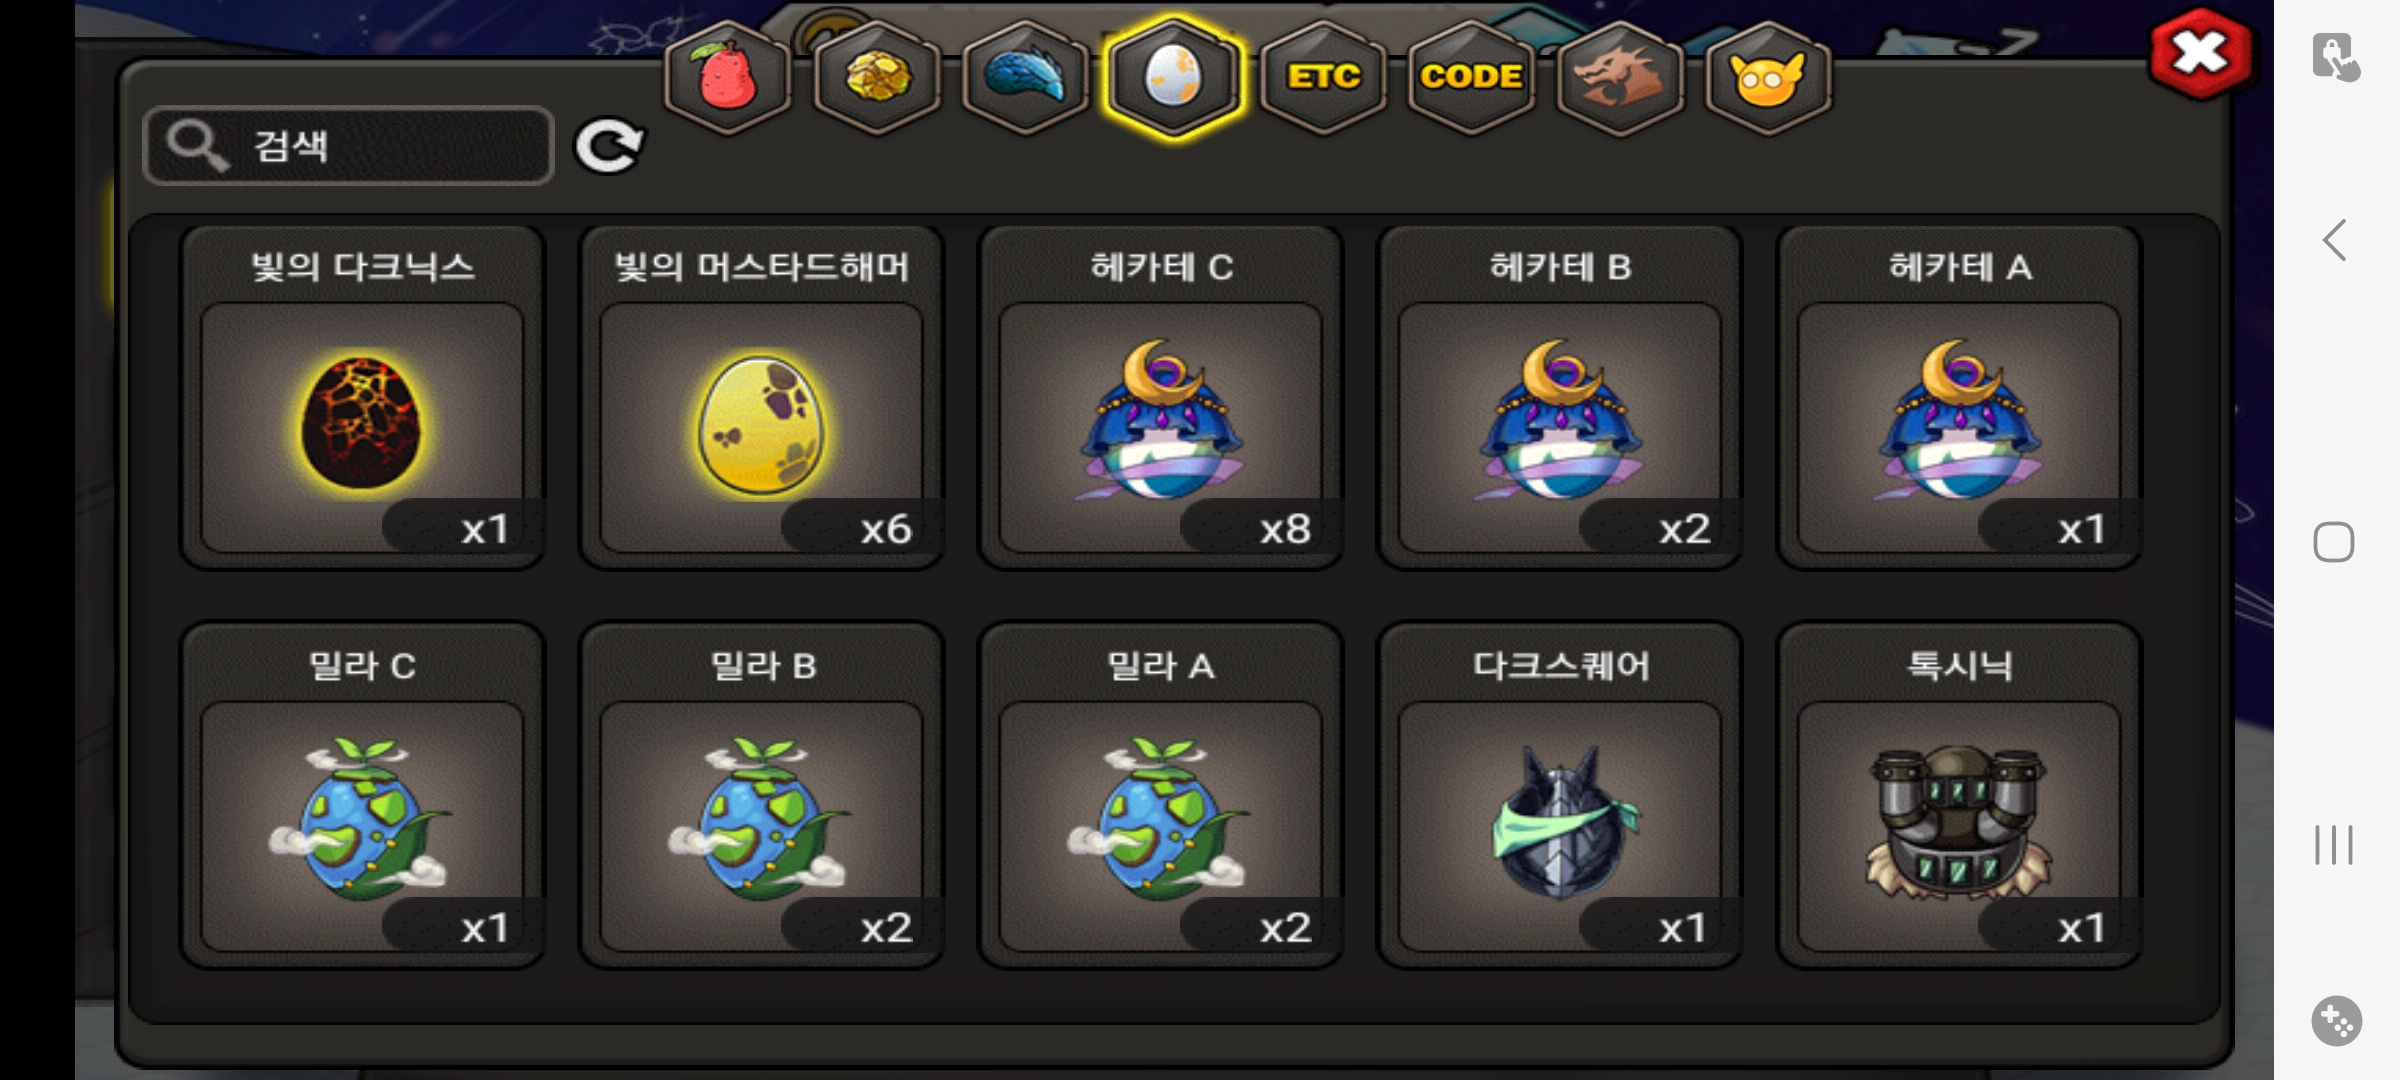Choose the 헤카테 C egg
2400x1080 pixels.
(1160, 397)
